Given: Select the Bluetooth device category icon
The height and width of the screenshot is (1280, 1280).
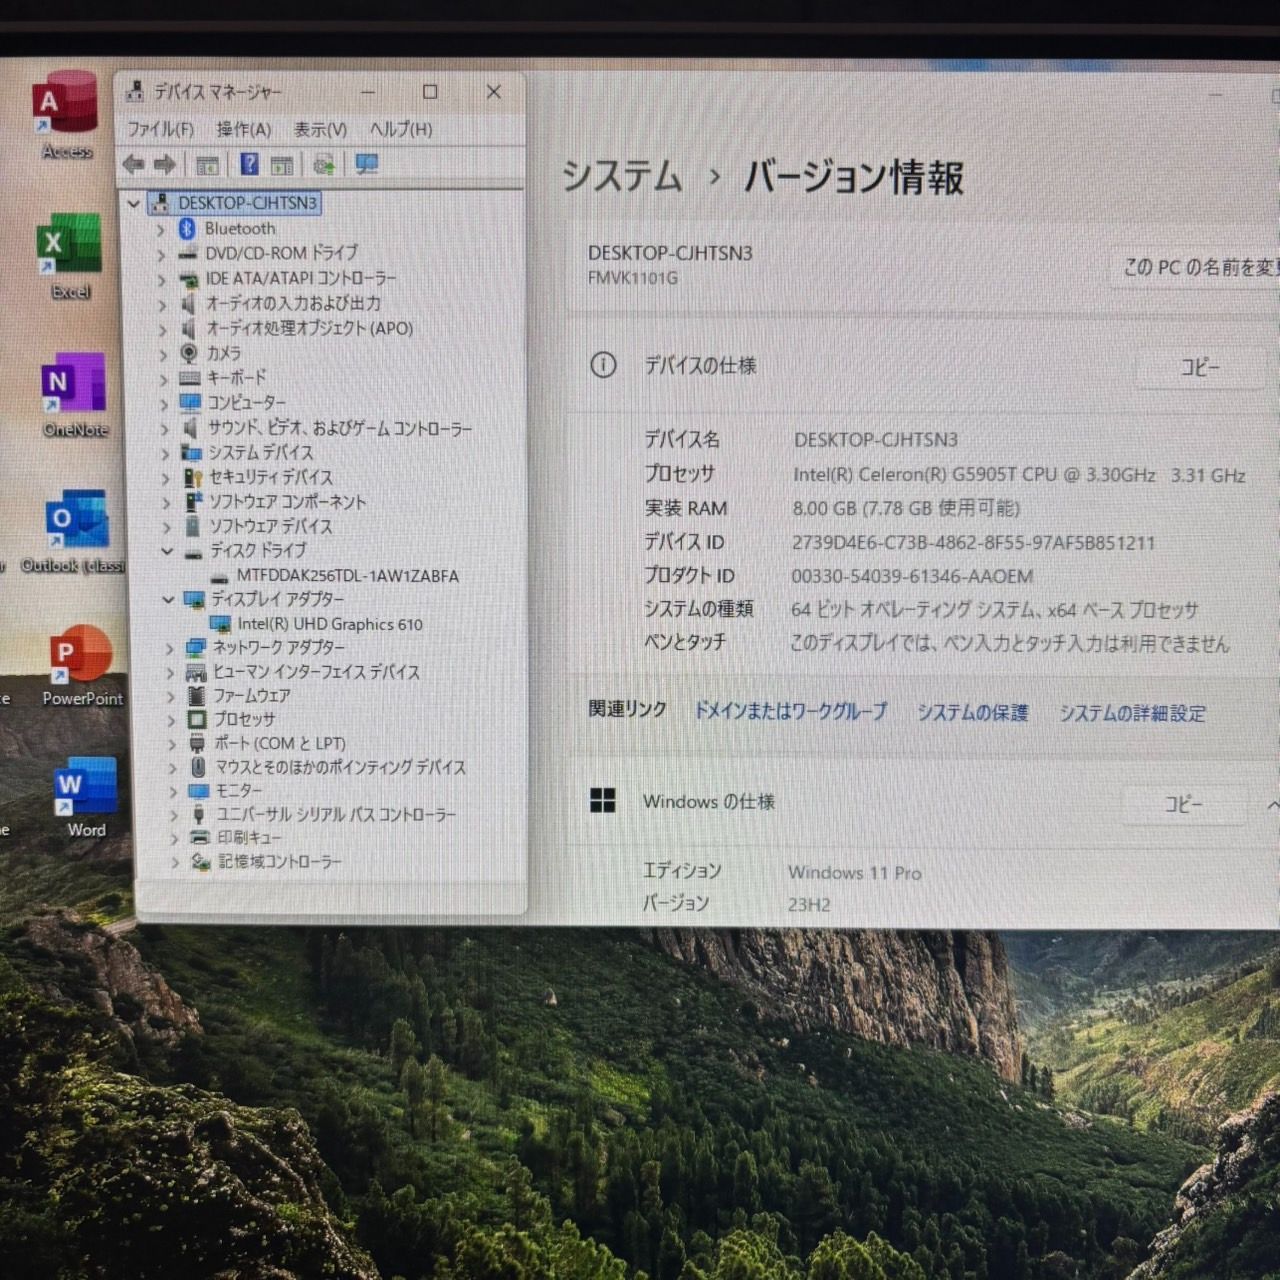Looking at the screenshot, I should [186, 228].
